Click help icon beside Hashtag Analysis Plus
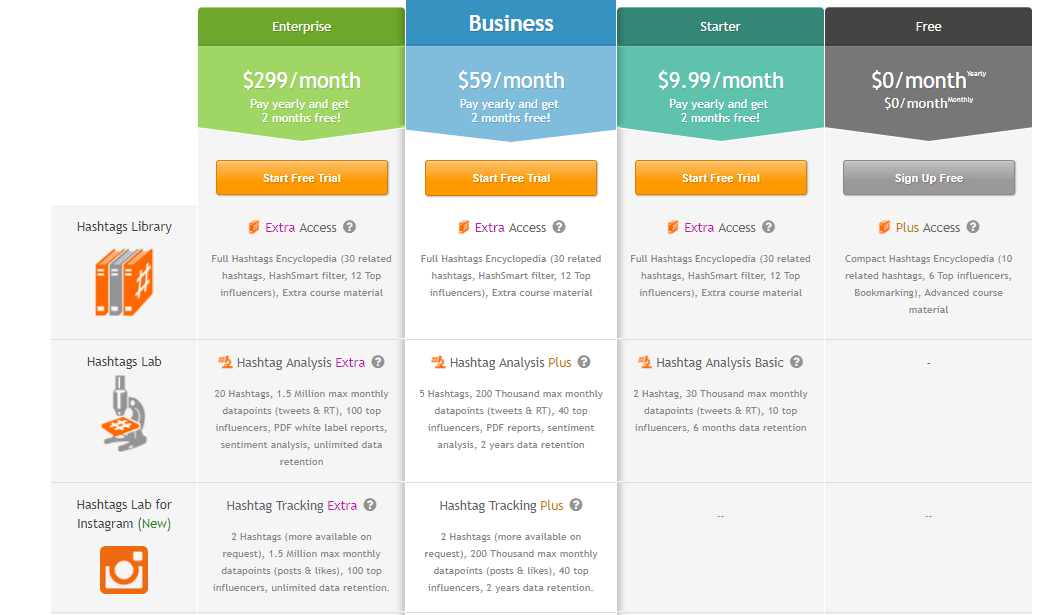Screen dimensions: 1041x615 584,362
